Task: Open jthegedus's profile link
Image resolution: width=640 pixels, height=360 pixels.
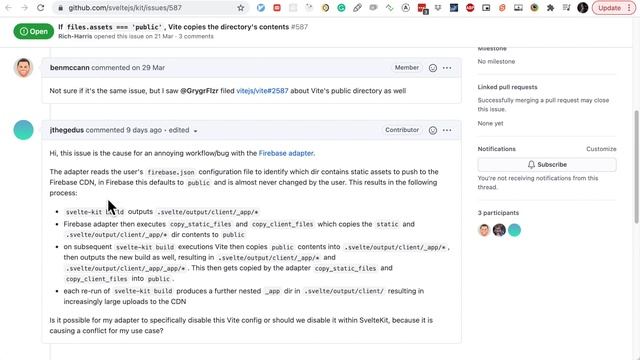Action: click(x=67, y=130)
